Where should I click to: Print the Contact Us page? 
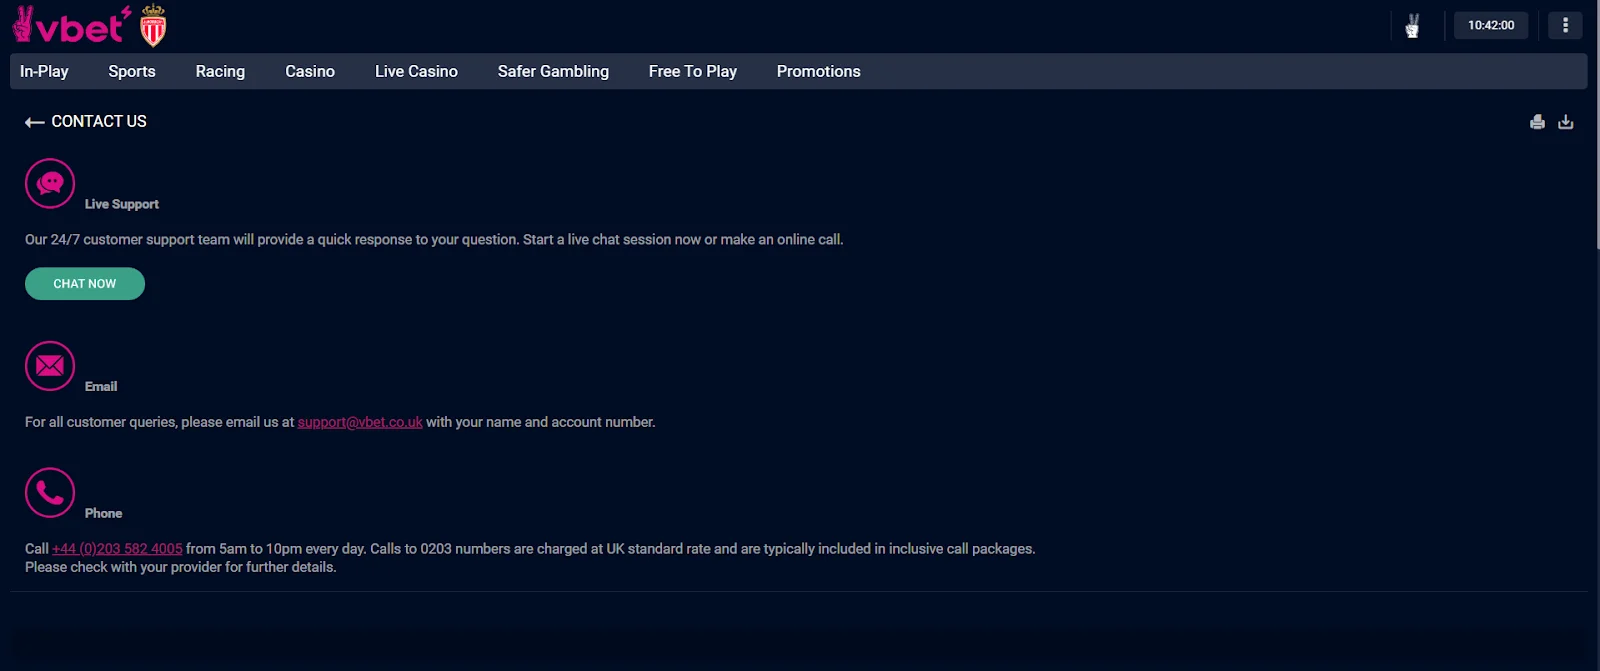pos(1537,122)
